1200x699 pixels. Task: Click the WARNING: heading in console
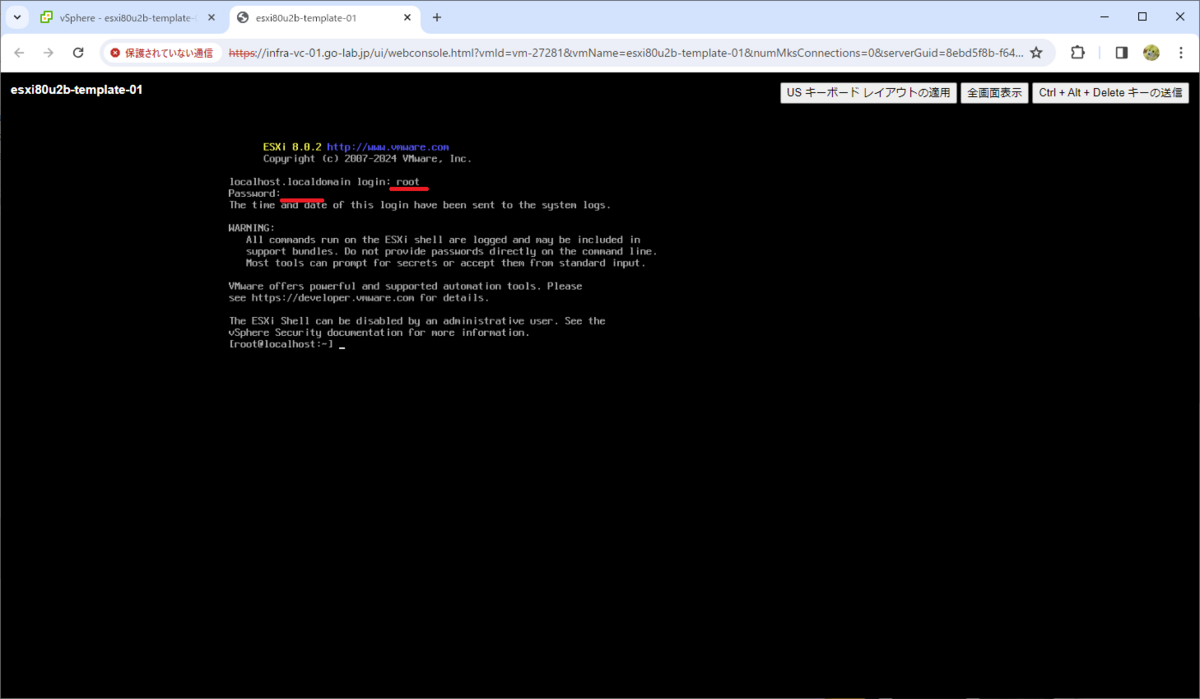tap(251, 228)
